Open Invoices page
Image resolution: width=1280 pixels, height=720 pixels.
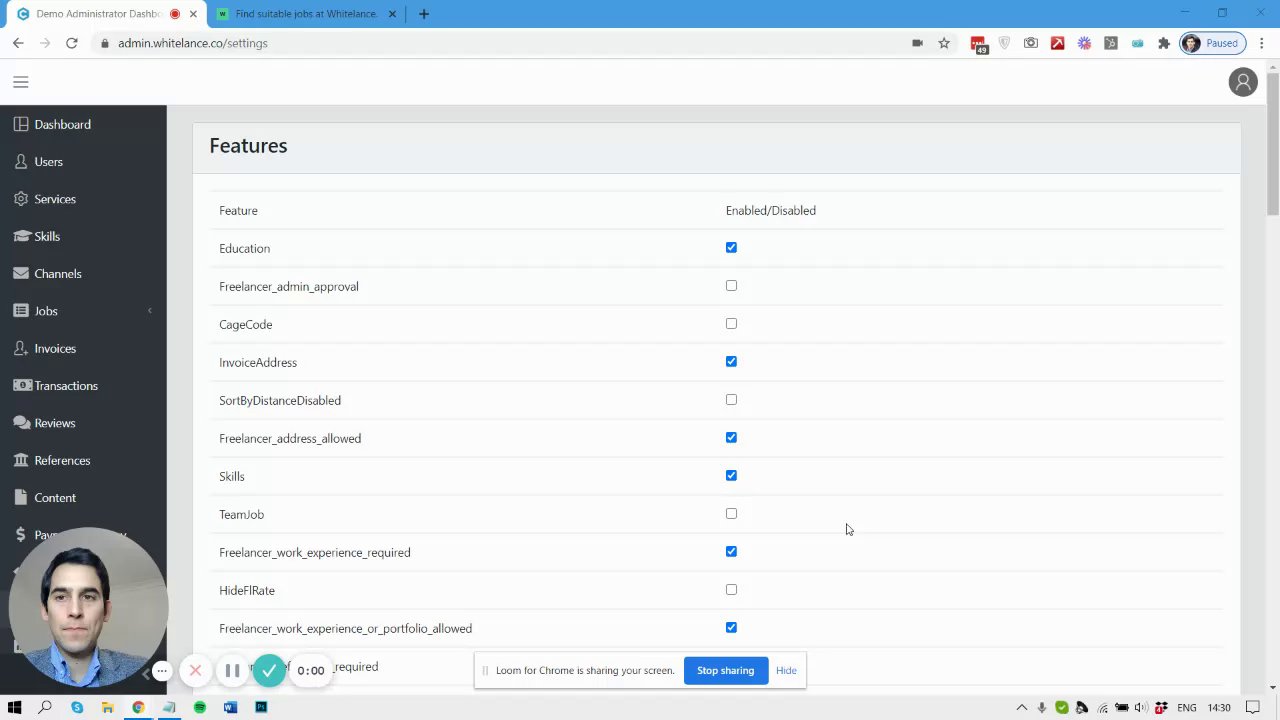(x=55, y=348)
